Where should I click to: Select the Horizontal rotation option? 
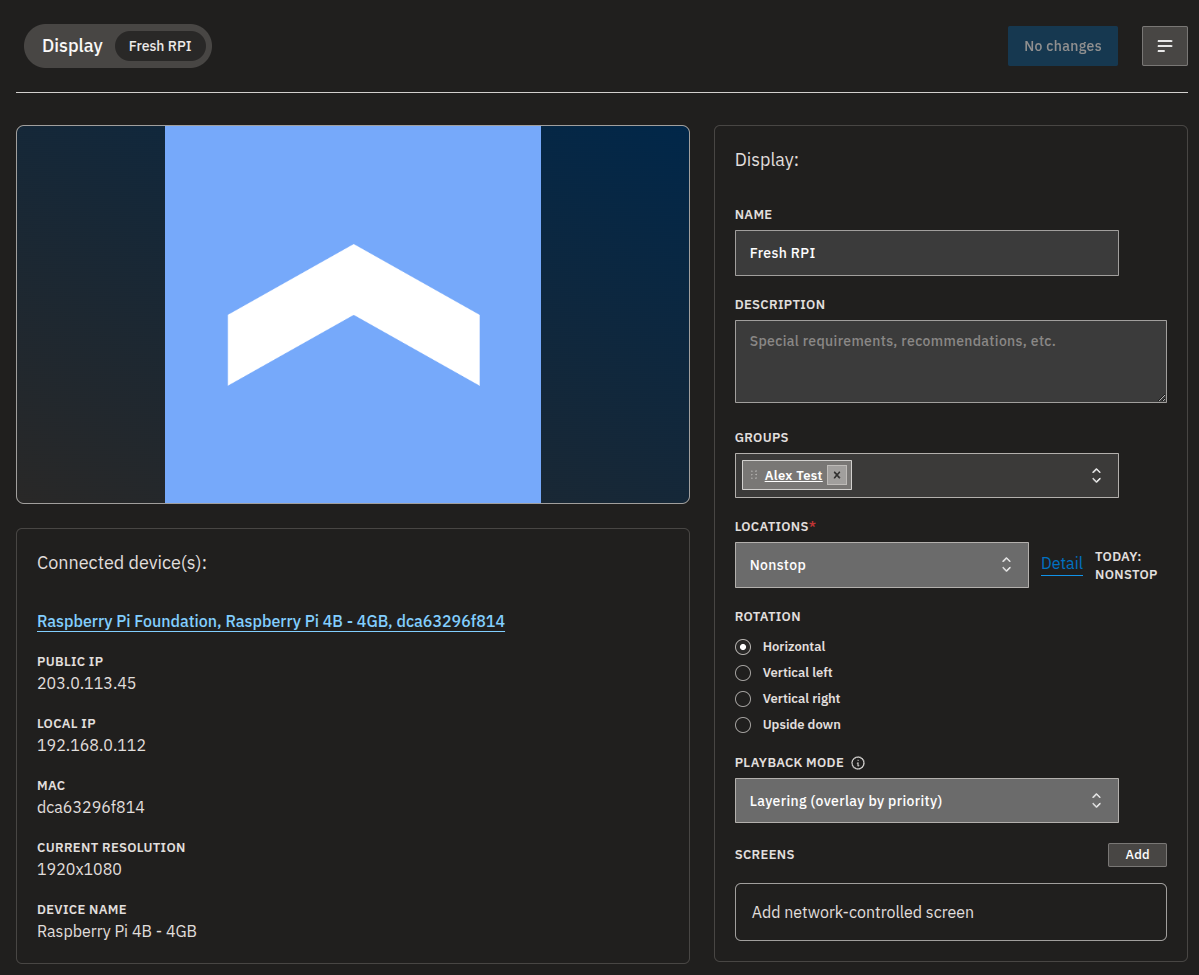pyautogui.click(x=743, y=647)
